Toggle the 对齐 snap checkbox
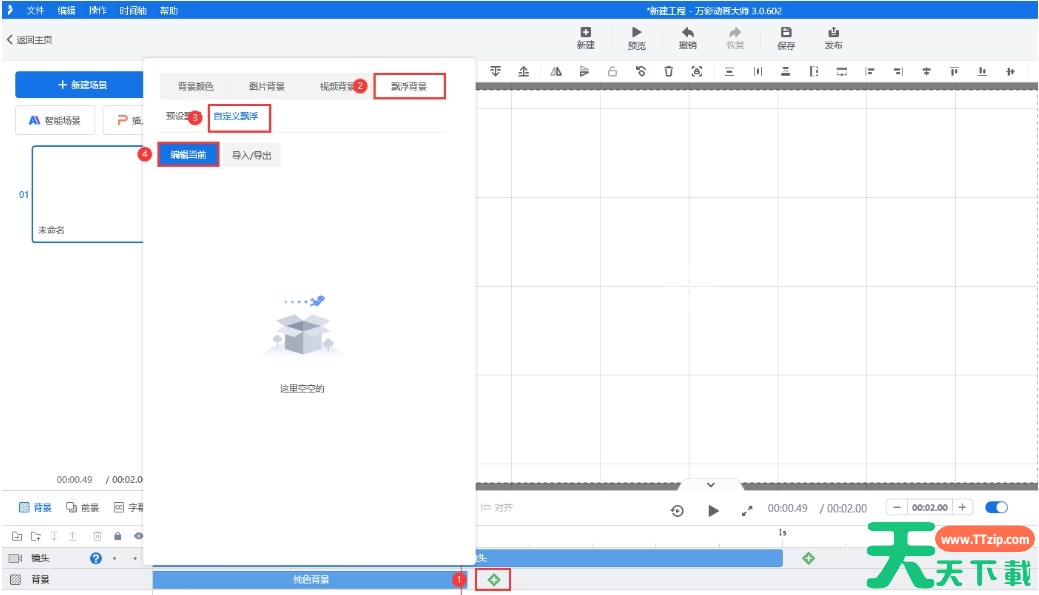 [496, 508]
